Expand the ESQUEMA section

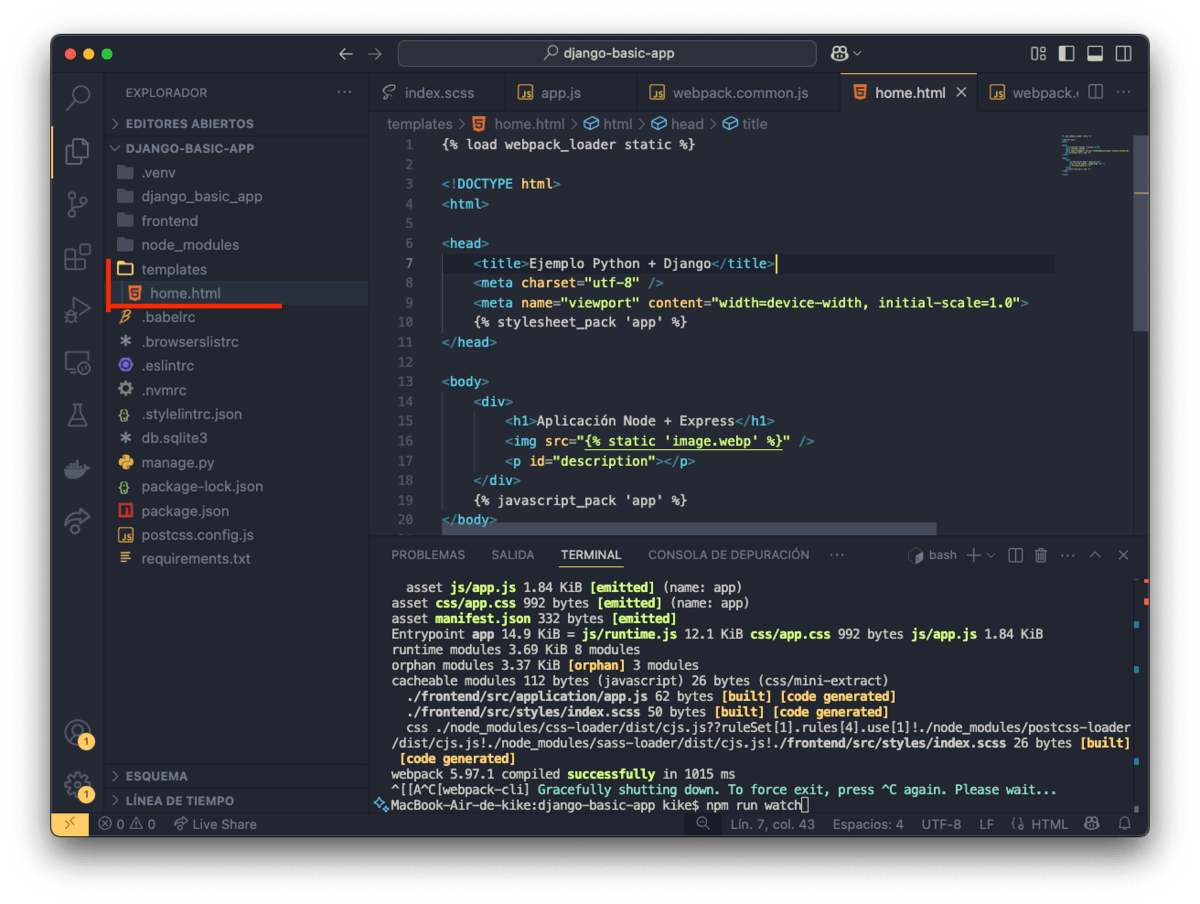click(236, 776)
